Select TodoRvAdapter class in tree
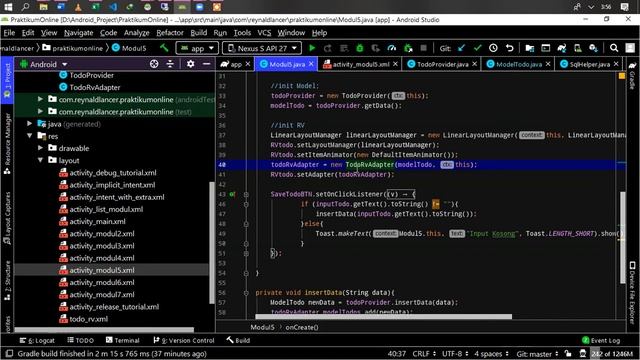640x360 pixels. 95,87
